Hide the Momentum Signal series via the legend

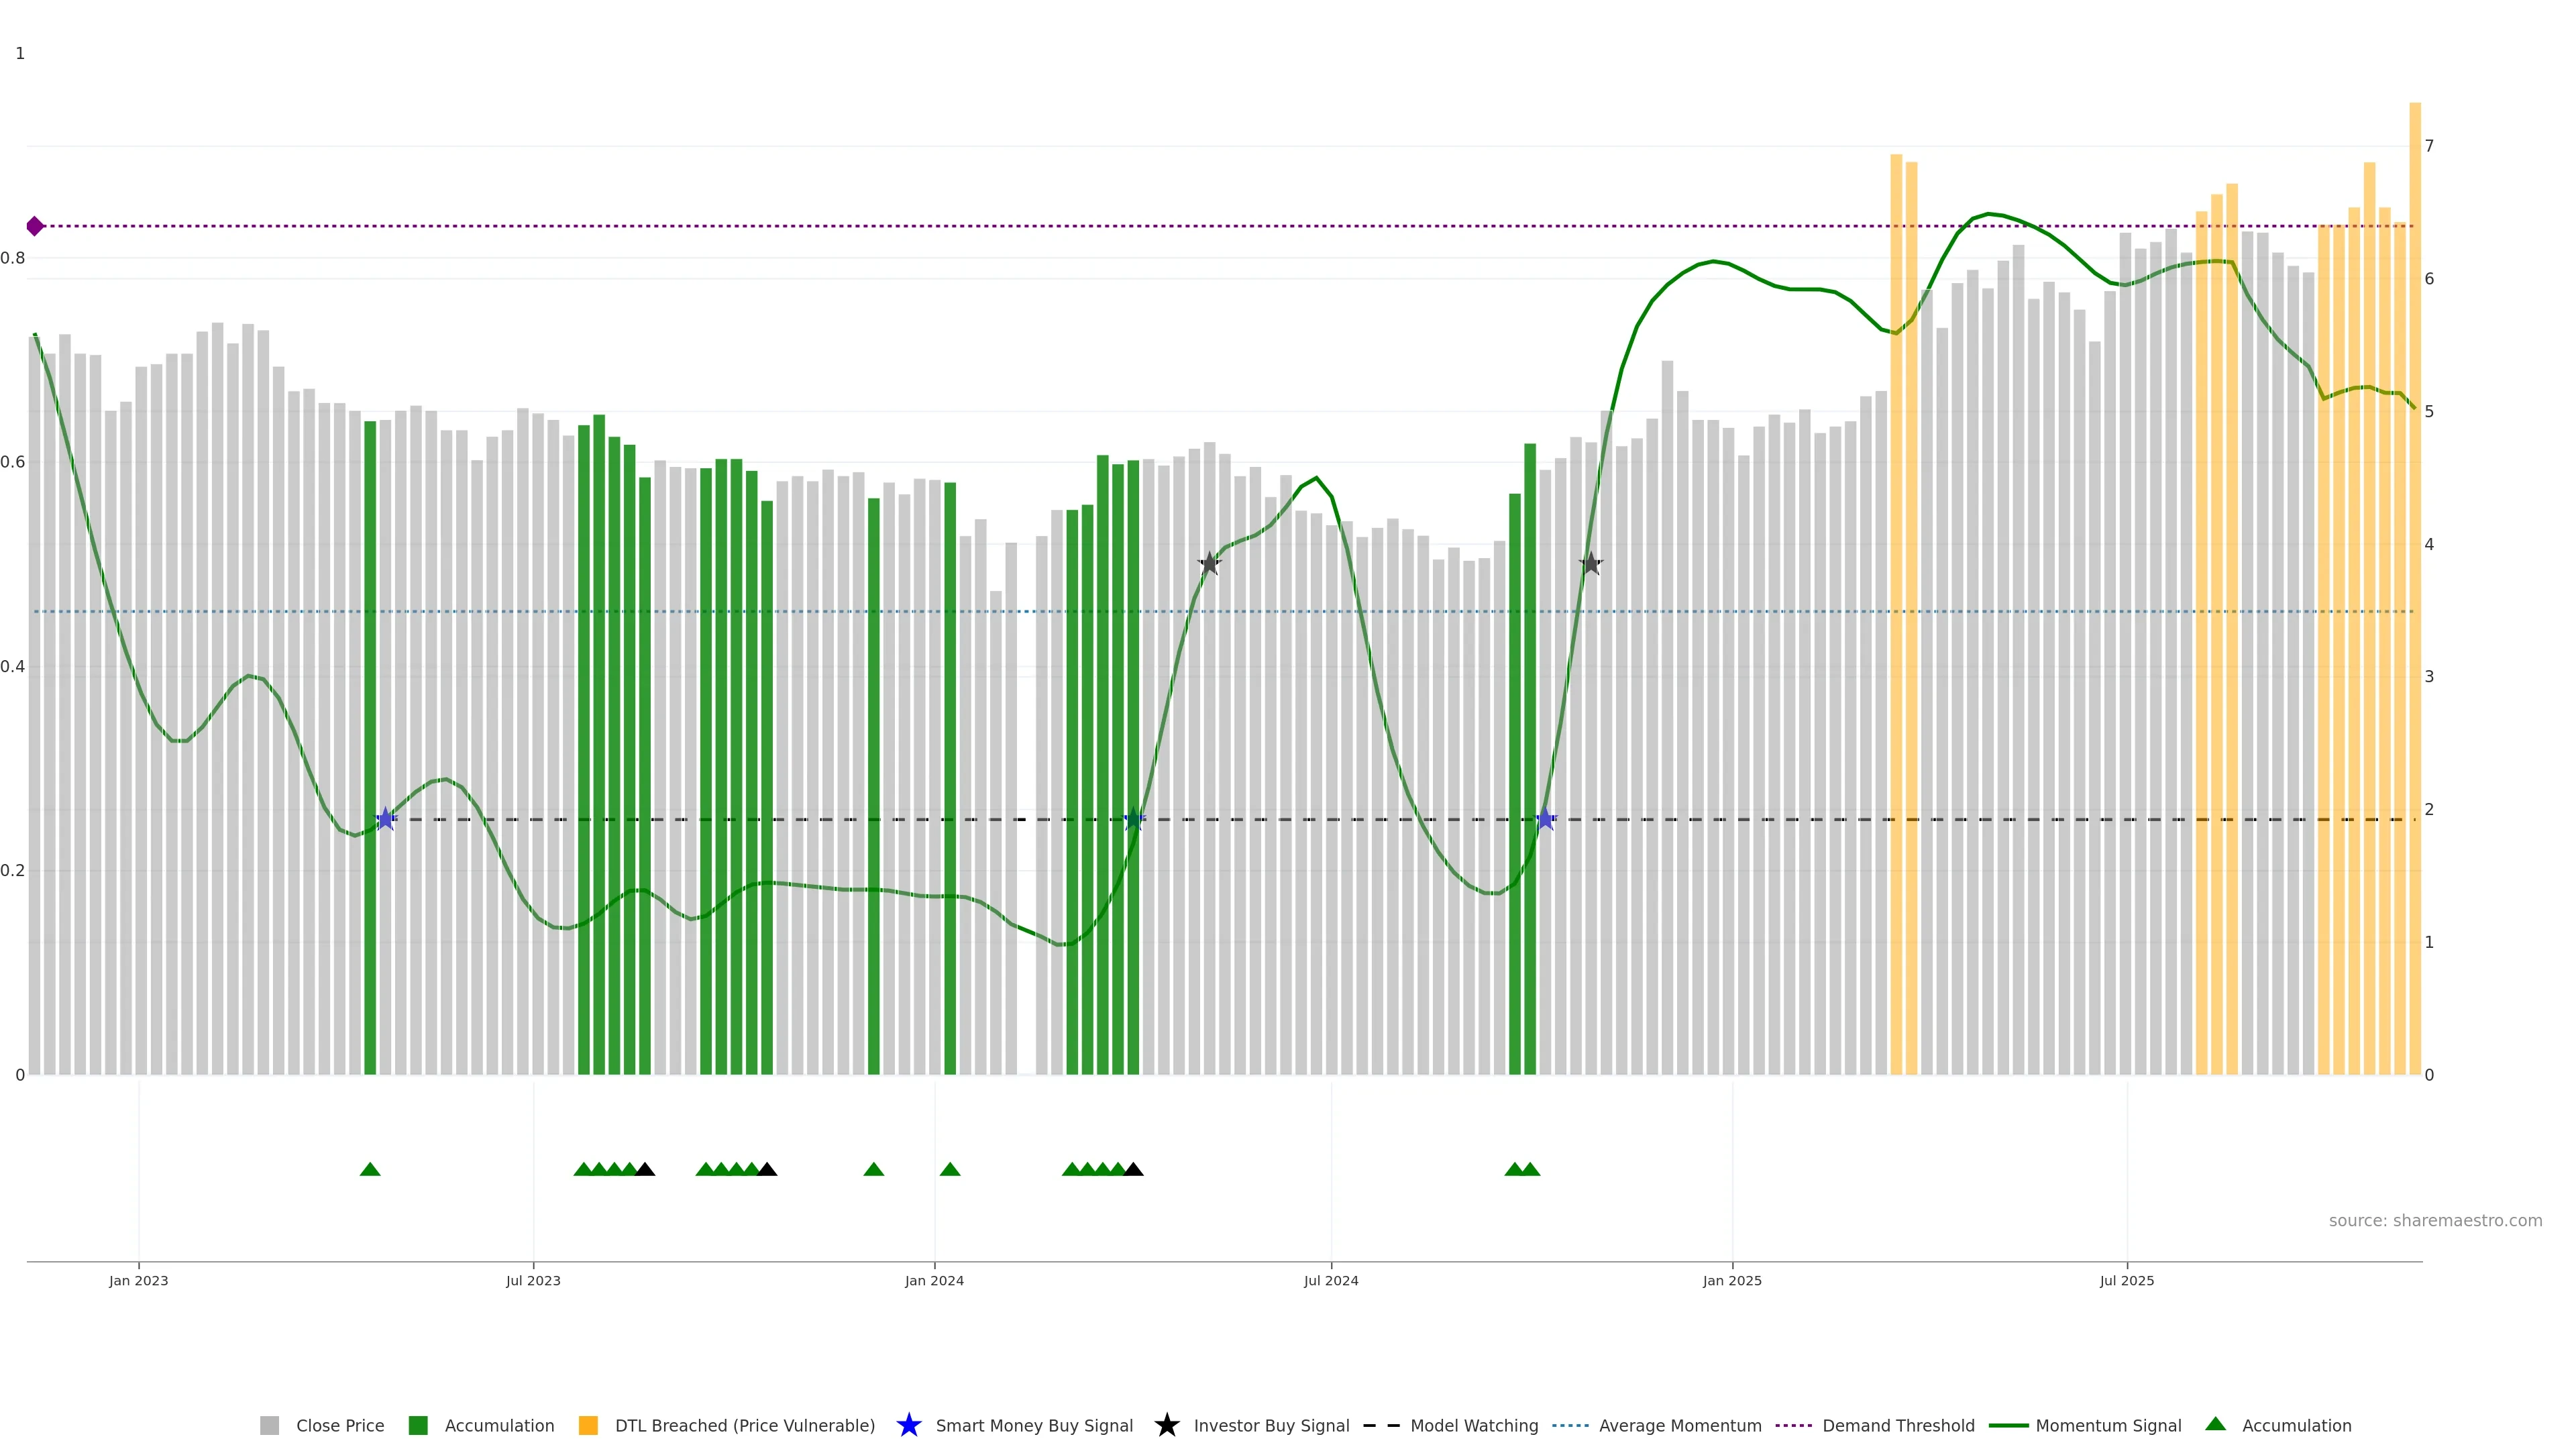point(2108,1426)
